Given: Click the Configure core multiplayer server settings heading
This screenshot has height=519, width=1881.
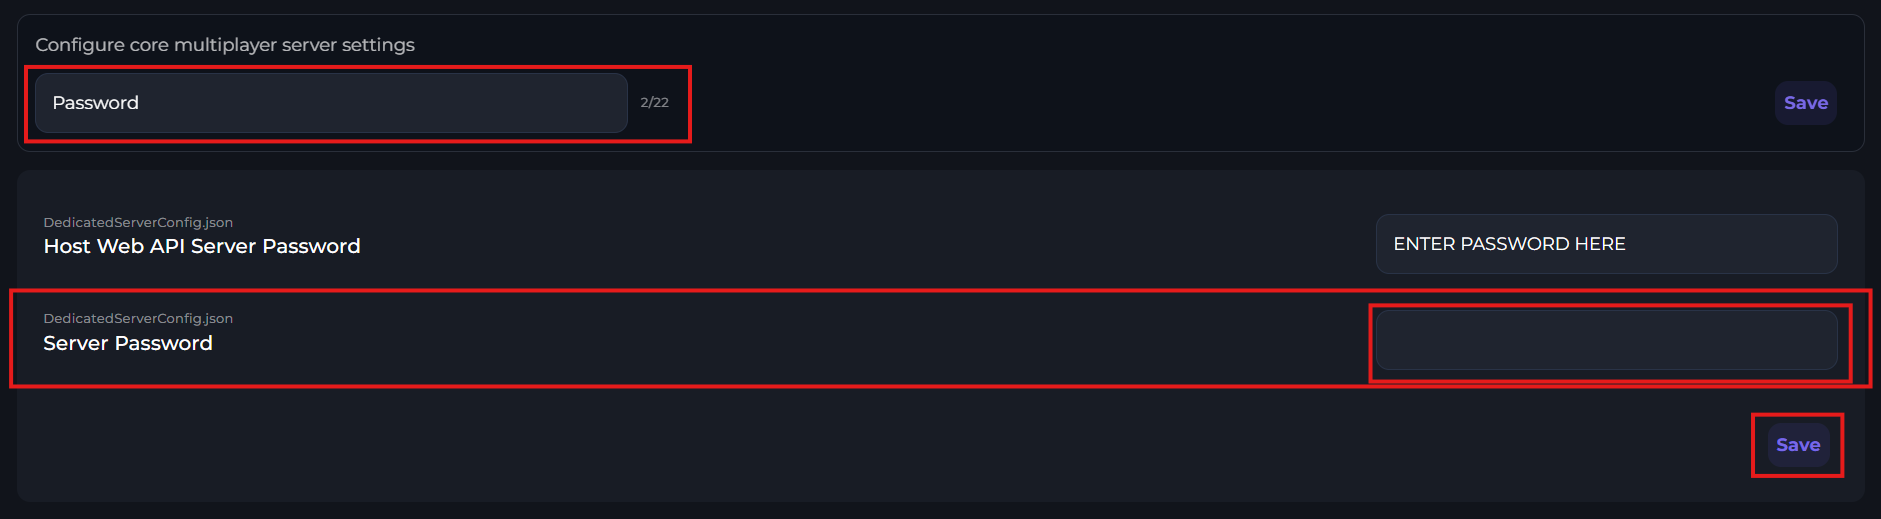Looking at the screenshot, I should (x=225, y=45).
